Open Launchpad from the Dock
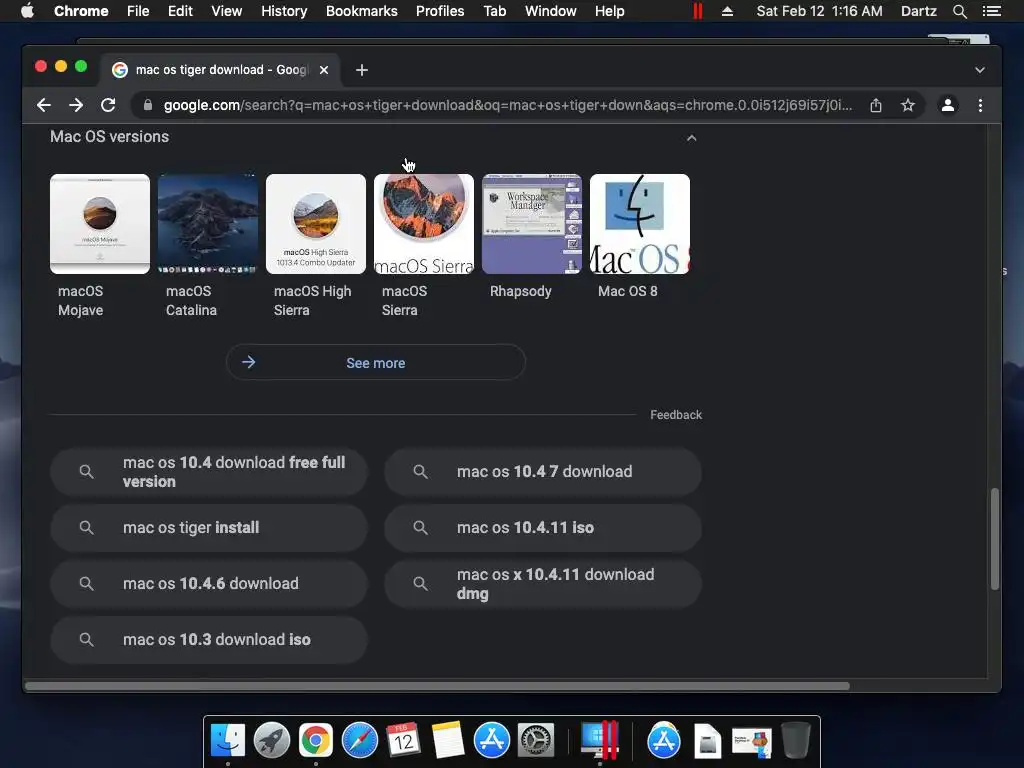 click(x=272, y=740)
